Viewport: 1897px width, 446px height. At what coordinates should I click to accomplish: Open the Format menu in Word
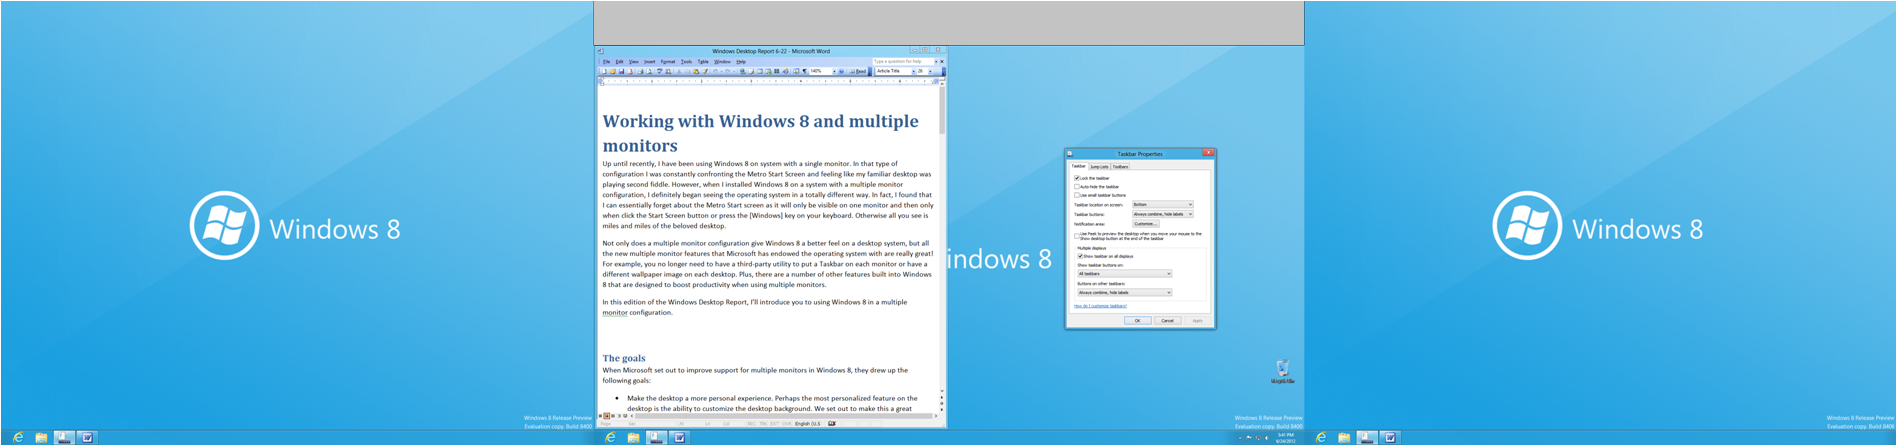(x=668, y=62)
